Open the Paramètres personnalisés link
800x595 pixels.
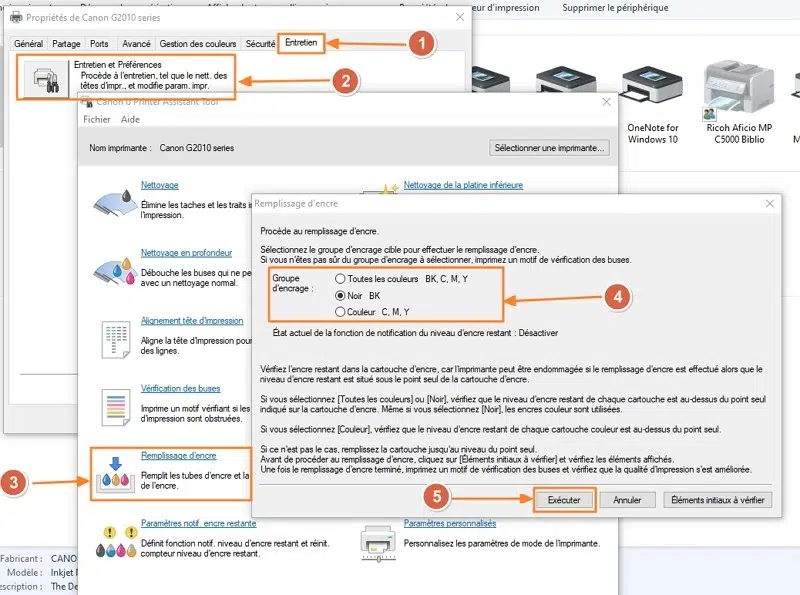[449, 523]
